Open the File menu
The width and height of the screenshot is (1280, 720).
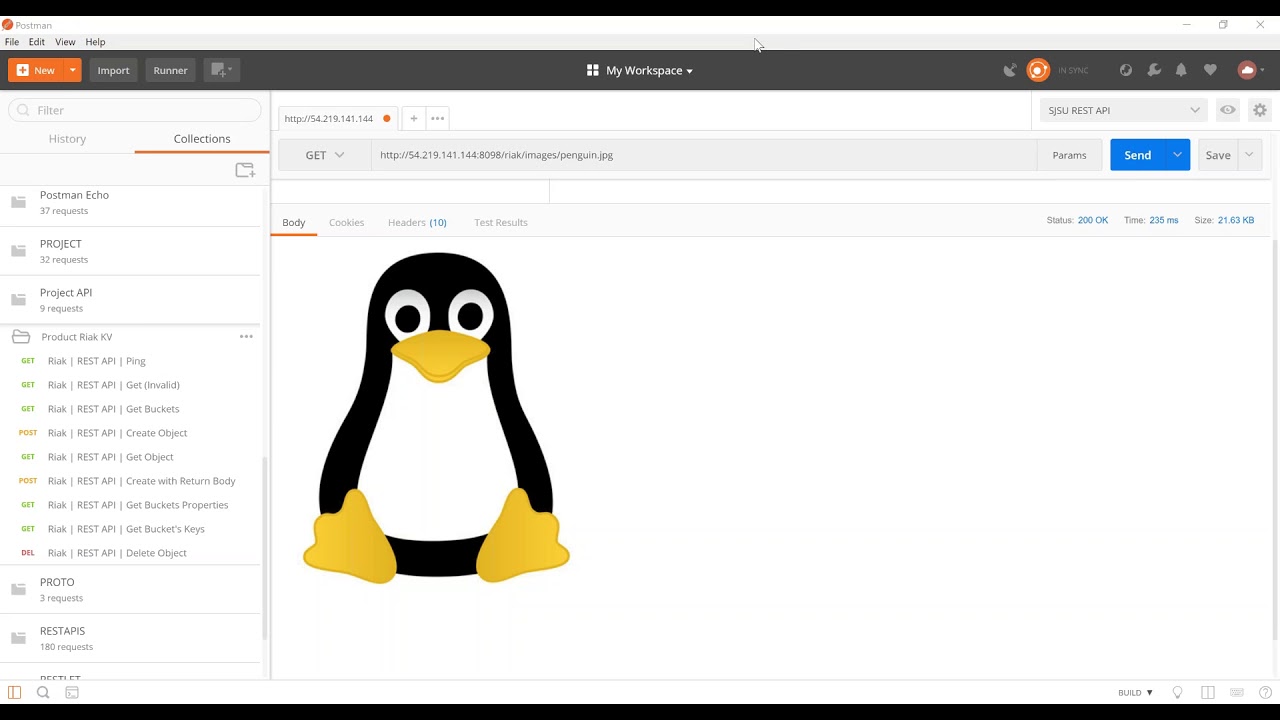click(12, 42)
